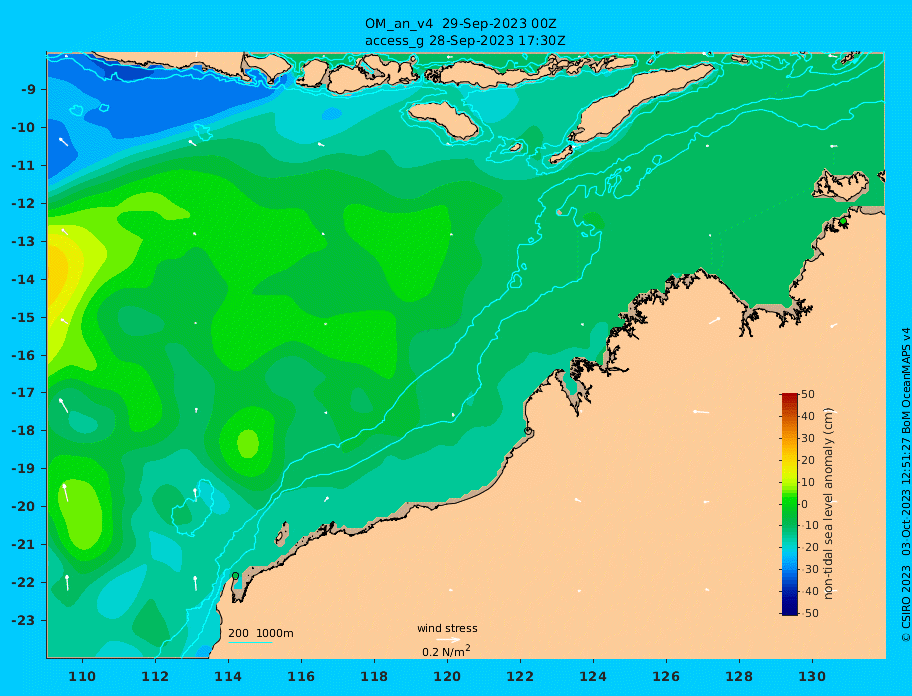
Task: Click the 'non-tidal sea level anomaly (cm)' label
Action: (828, 504)
